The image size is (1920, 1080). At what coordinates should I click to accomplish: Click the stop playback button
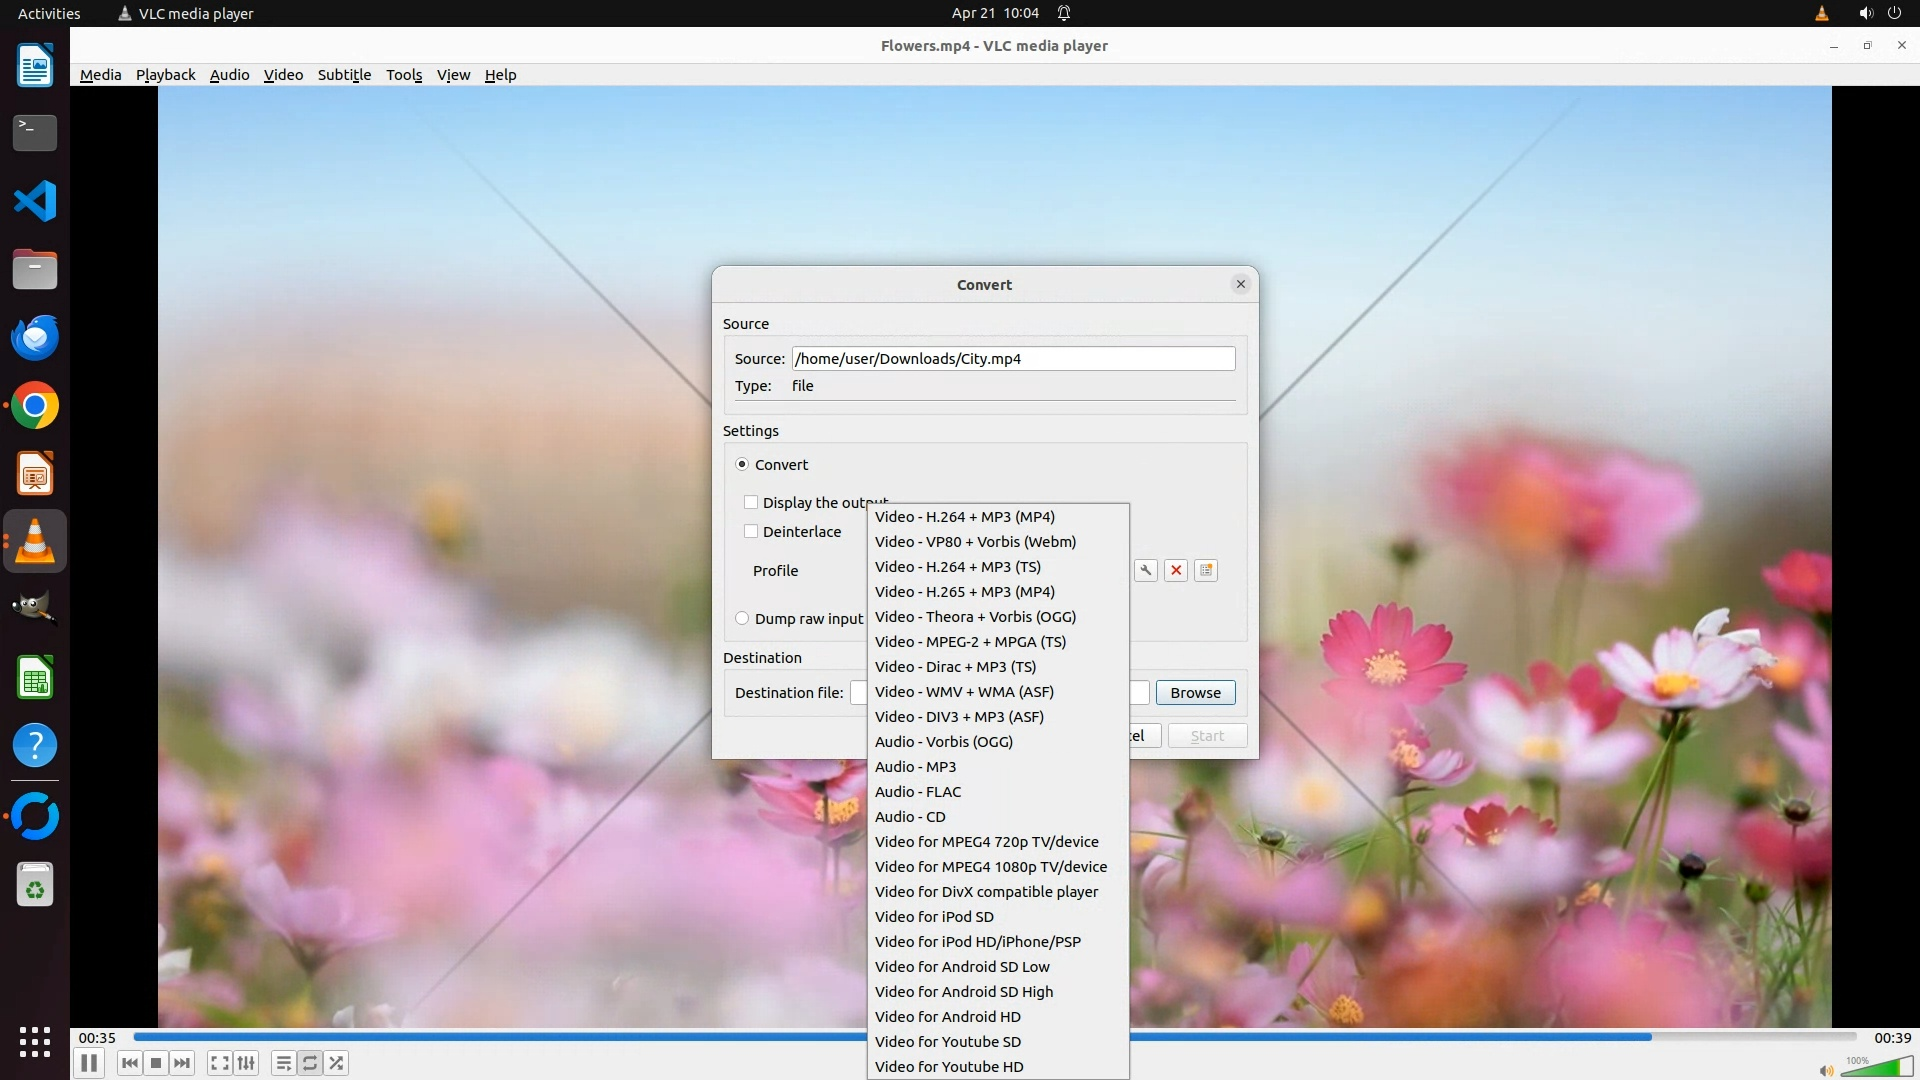point(156,1063)
